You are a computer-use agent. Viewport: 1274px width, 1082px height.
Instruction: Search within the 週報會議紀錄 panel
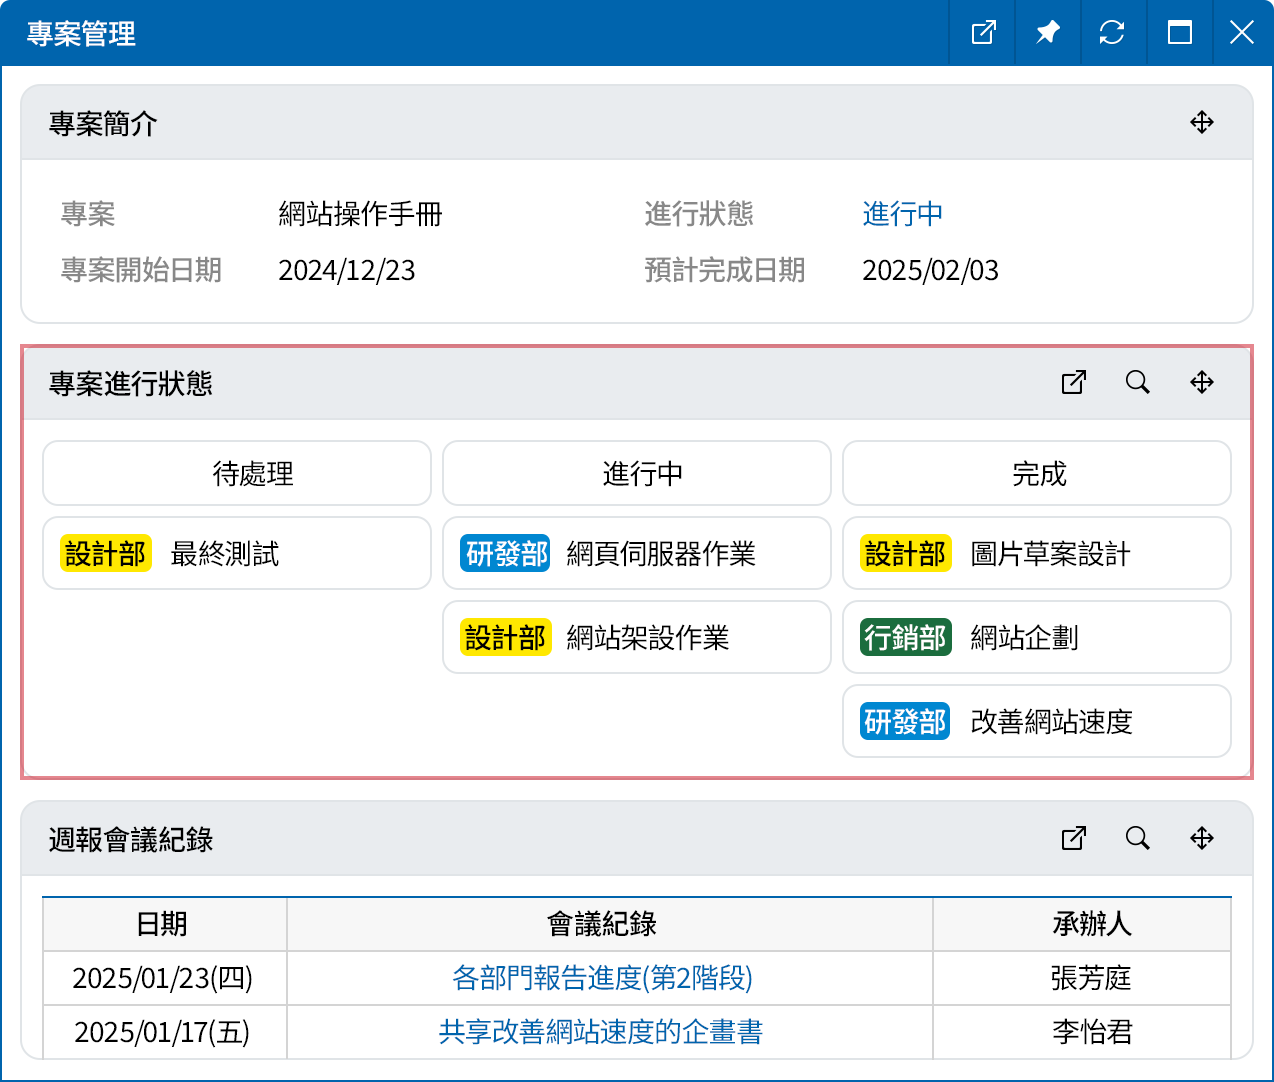(1137, 839)
